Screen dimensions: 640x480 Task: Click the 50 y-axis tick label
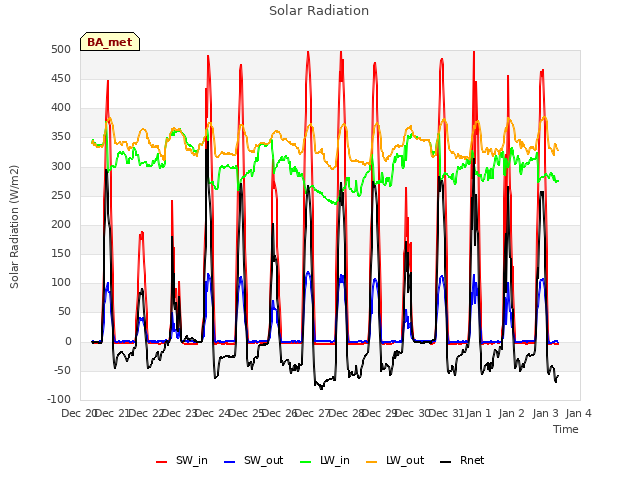tap(64, 312)
